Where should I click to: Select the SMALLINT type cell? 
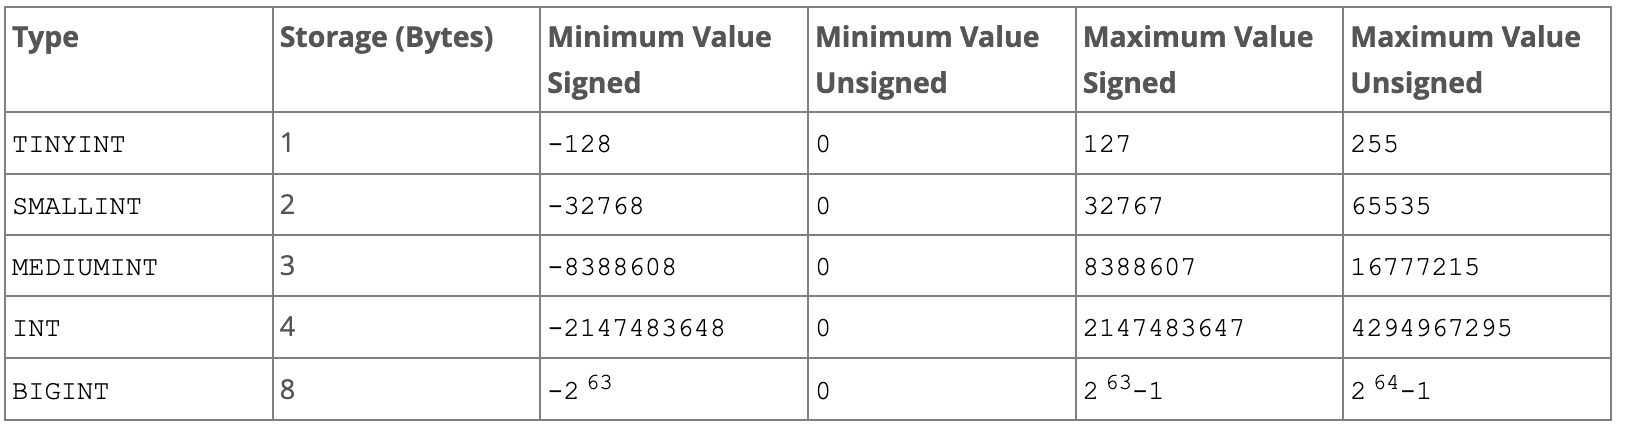point(139,205)
